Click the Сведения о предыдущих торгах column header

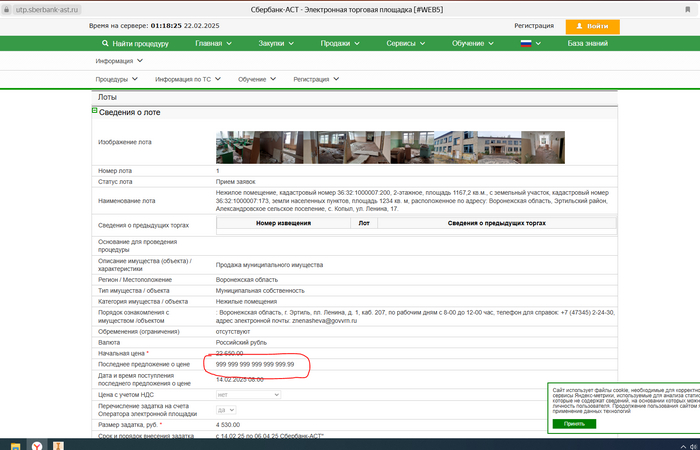(496, 223)
